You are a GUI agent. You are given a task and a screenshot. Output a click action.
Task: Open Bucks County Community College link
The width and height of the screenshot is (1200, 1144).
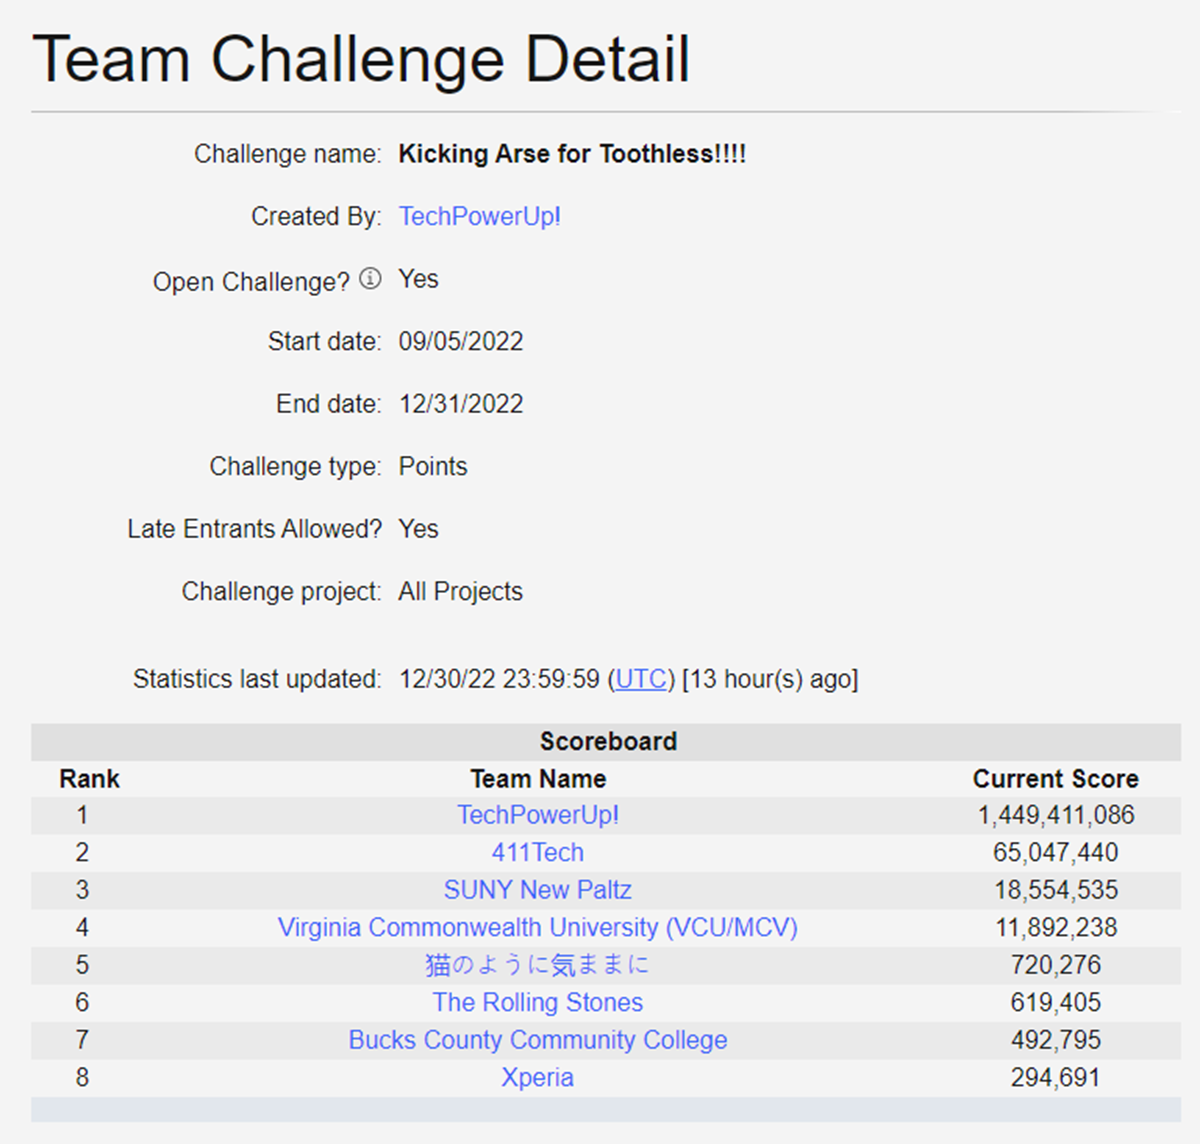[538, 1040]
